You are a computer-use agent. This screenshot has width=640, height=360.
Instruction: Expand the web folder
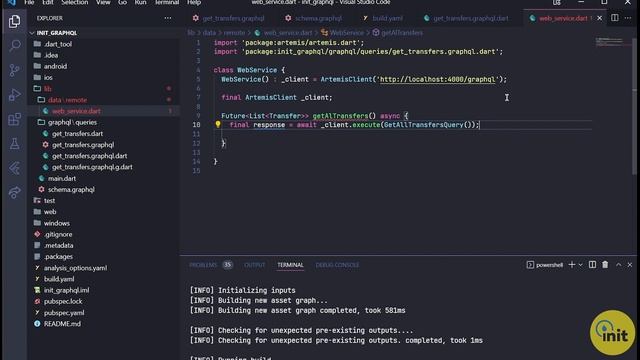[x=50, y=212]
